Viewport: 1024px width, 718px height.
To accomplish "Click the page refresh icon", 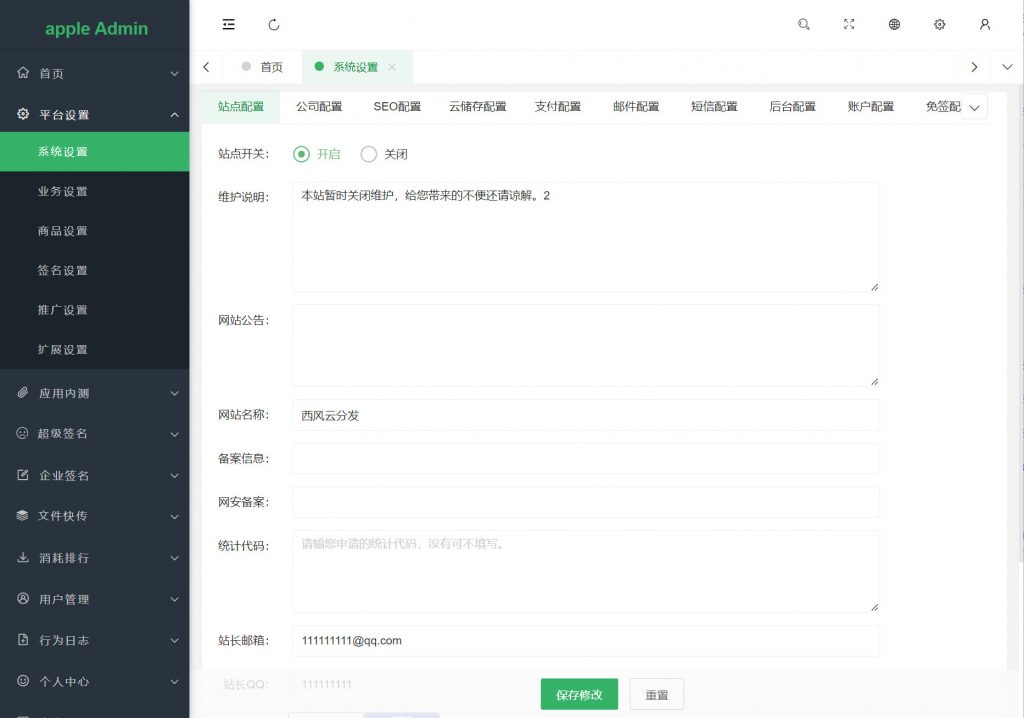I will pyautogui.click(x=274, y=24).
